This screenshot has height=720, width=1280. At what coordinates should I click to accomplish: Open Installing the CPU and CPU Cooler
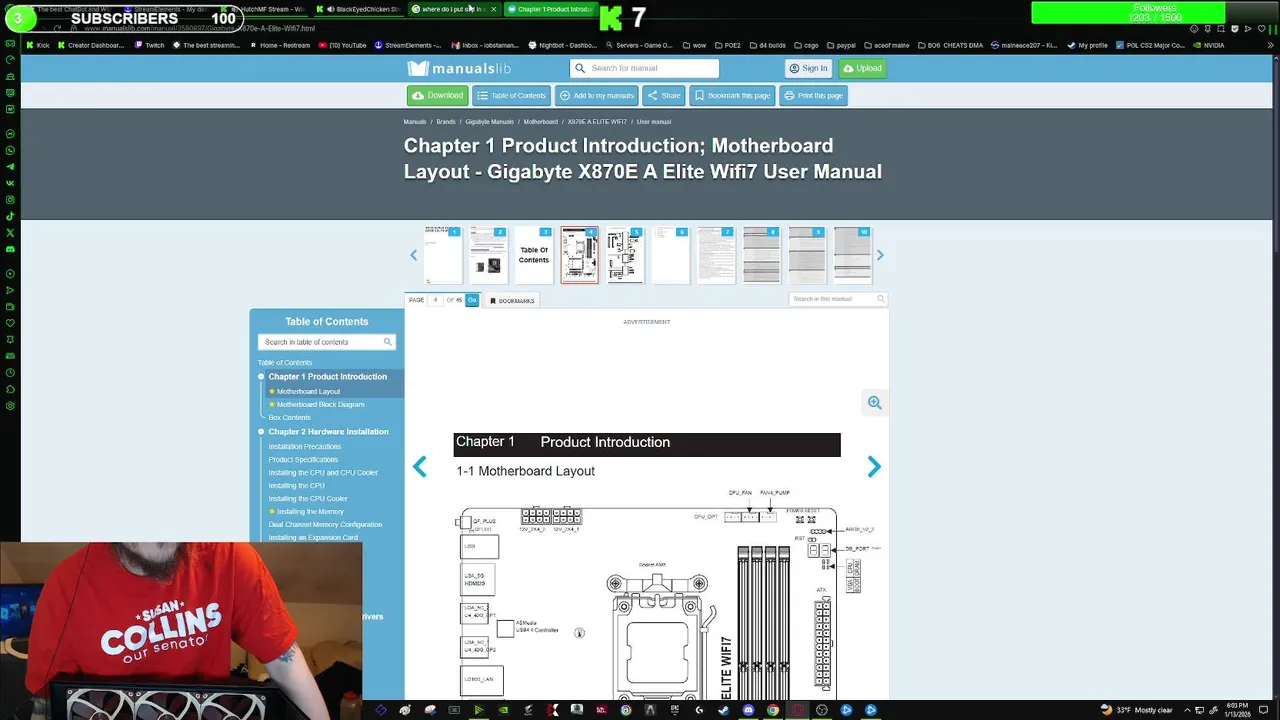323,473
